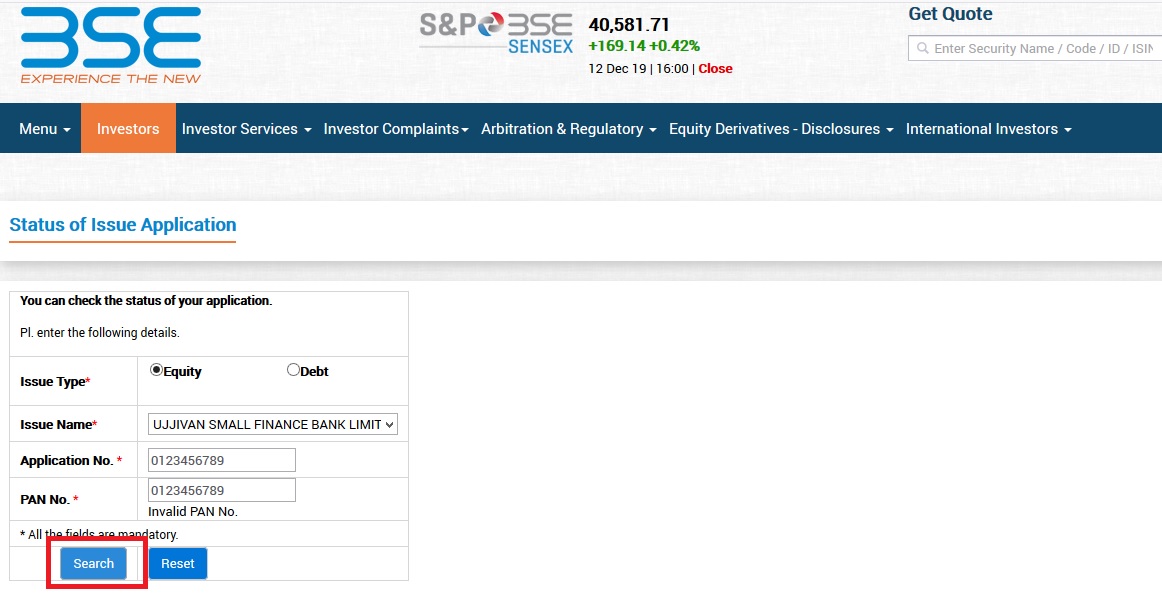The height and width of the screenshot is (595, 1162).
Task: Click the PAN No. label
Action: pos(49,499)
